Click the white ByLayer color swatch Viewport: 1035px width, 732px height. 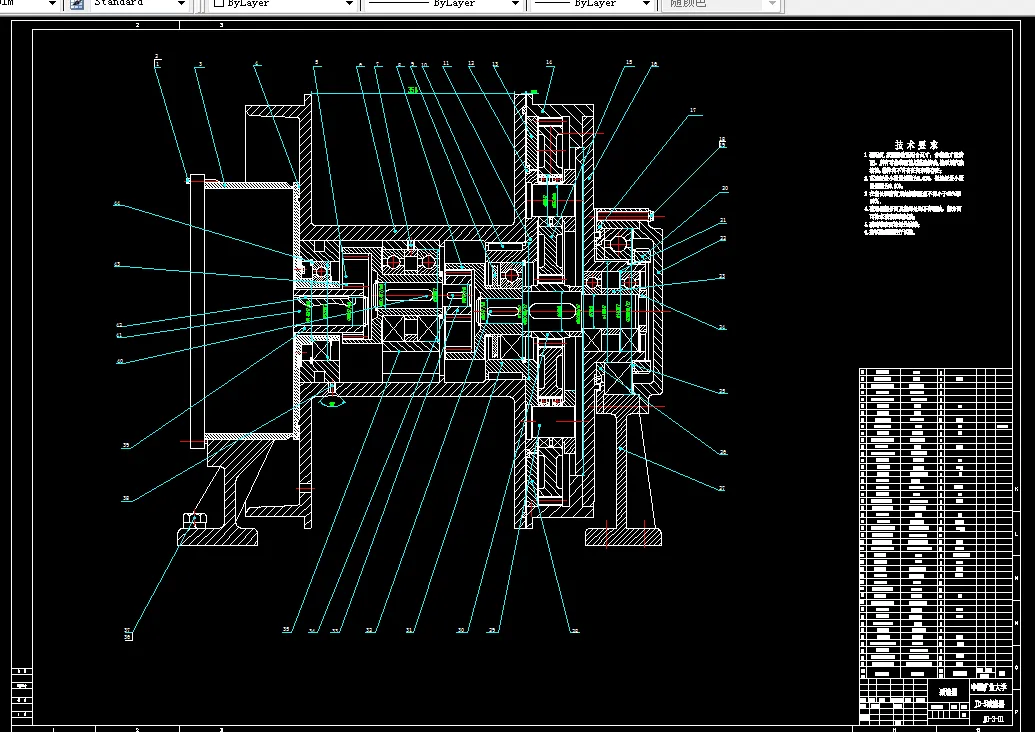click(218, 4)
